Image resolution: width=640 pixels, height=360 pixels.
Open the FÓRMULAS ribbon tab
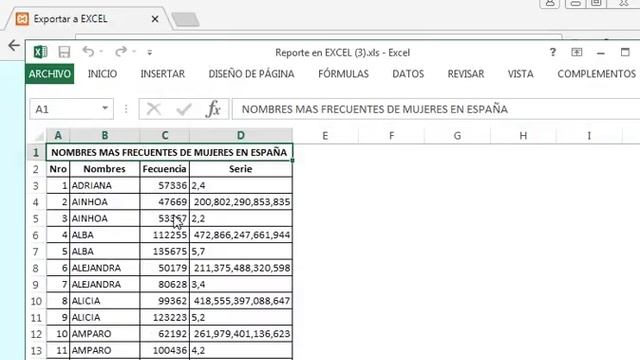click(x=343, y=74)
